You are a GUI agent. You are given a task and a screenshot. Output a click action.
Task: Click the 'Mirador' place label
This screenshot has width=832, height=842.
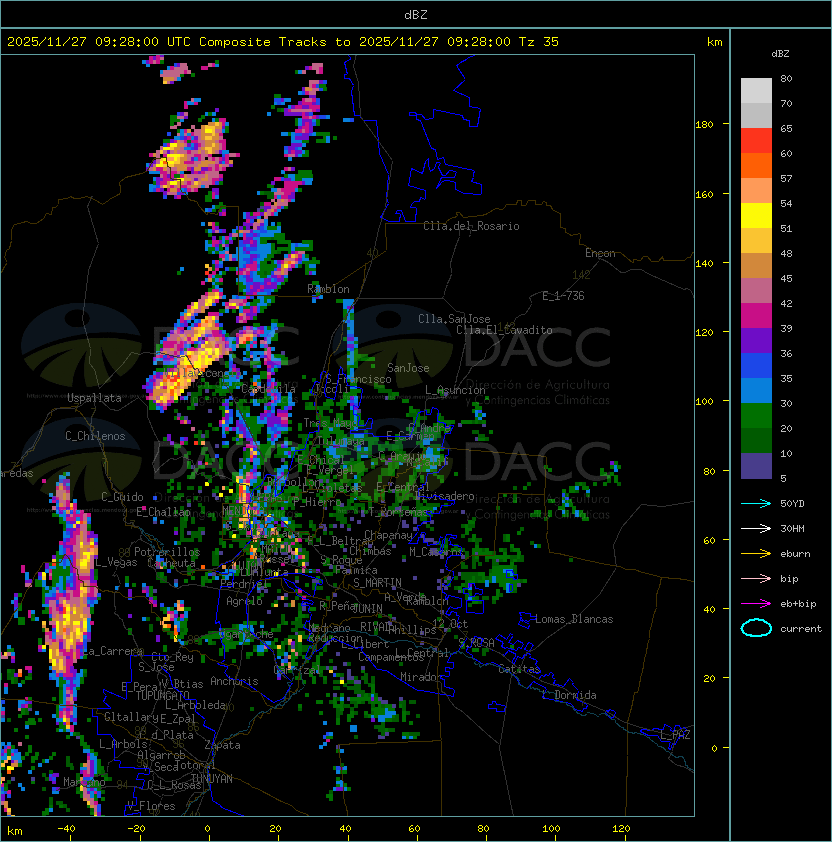coord(422,677)
